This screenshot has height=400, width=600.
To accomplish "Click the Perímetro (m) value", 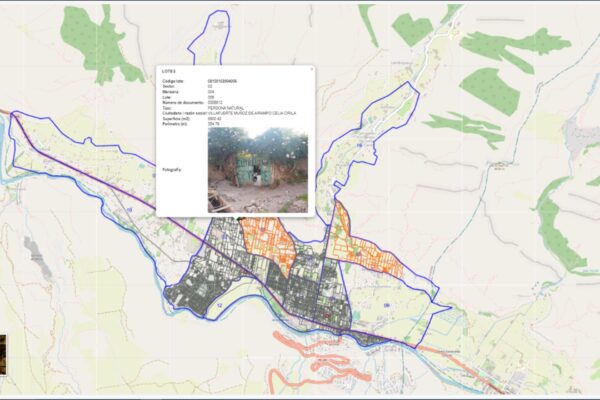I will (x=213, y=125).
